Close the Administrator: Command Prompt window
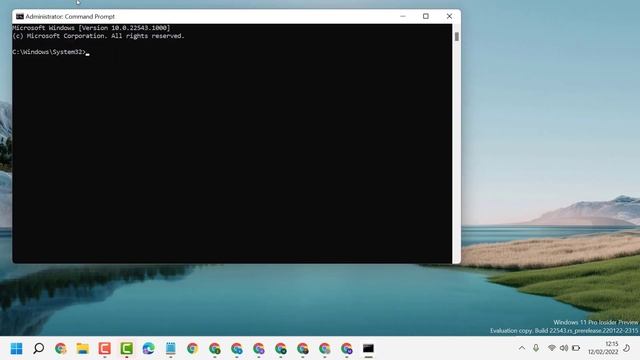Screen dimensions: 640x360 pos(449,16)
